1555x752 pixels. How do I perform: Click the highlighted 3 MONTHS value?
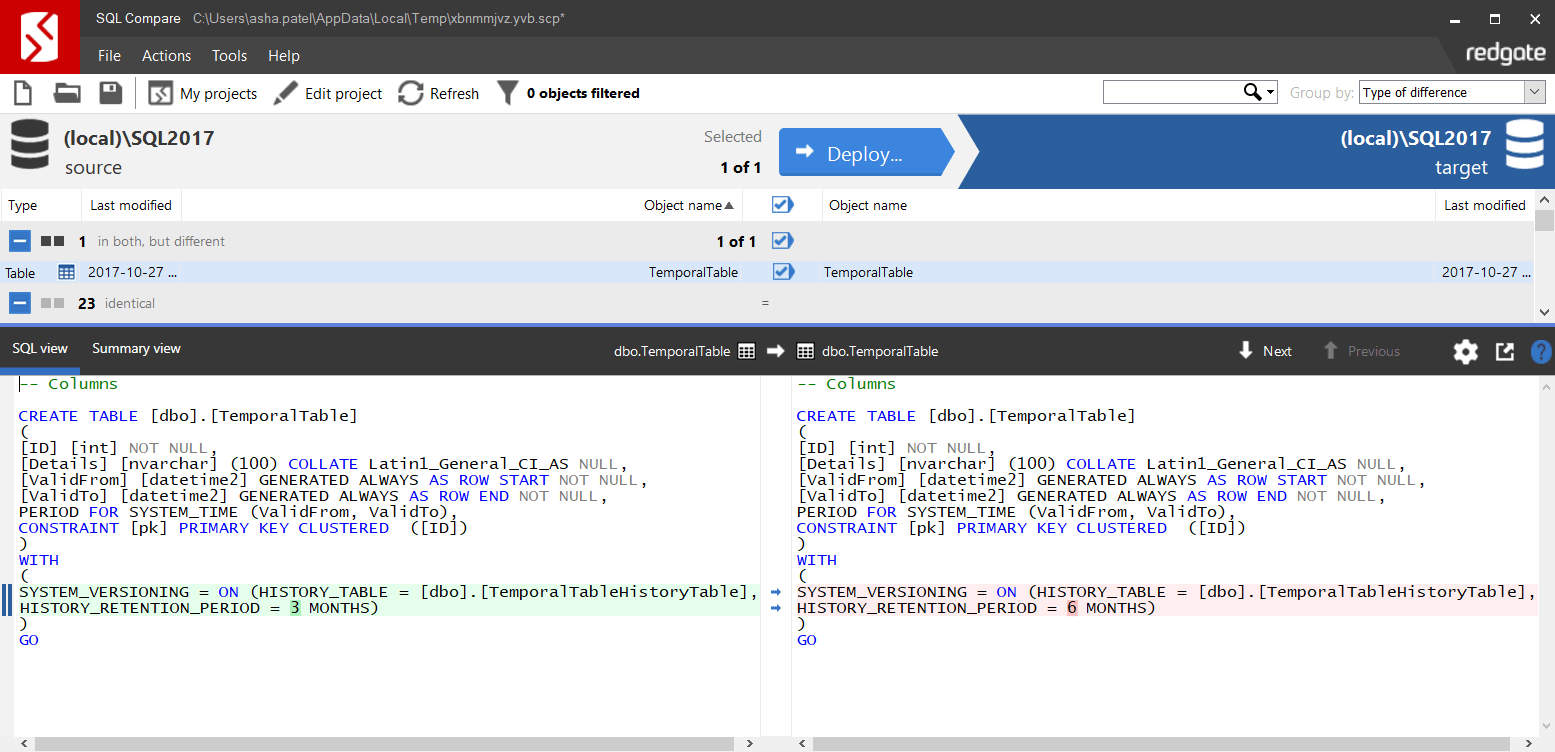[295, 608]
